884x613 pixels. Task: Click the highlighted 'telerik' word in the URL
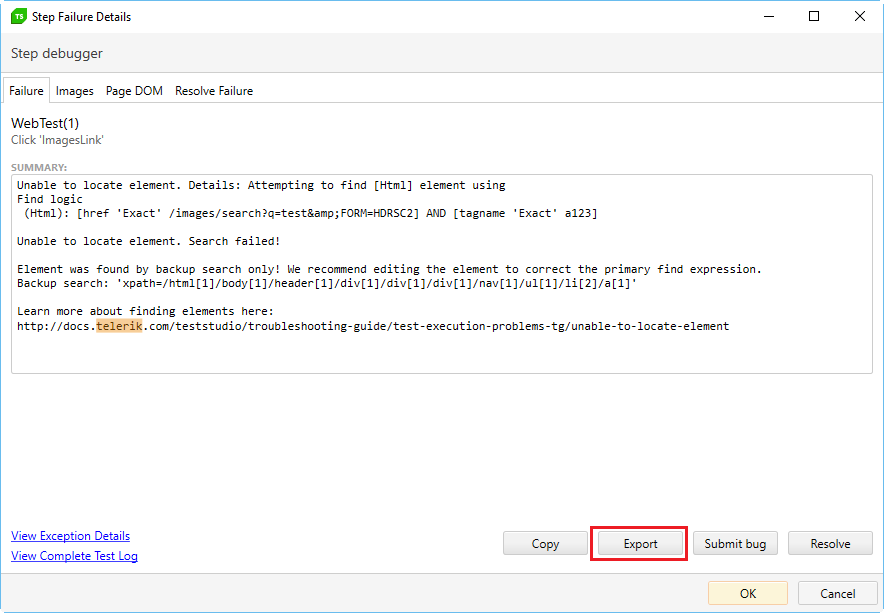pyautogui.click(x=119, y=326)
